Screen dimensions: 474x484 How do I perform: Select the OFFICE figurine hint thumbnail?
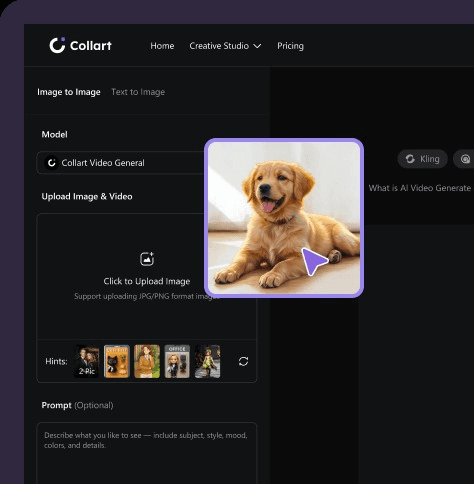pyautogui.click(x=177, y=362)
